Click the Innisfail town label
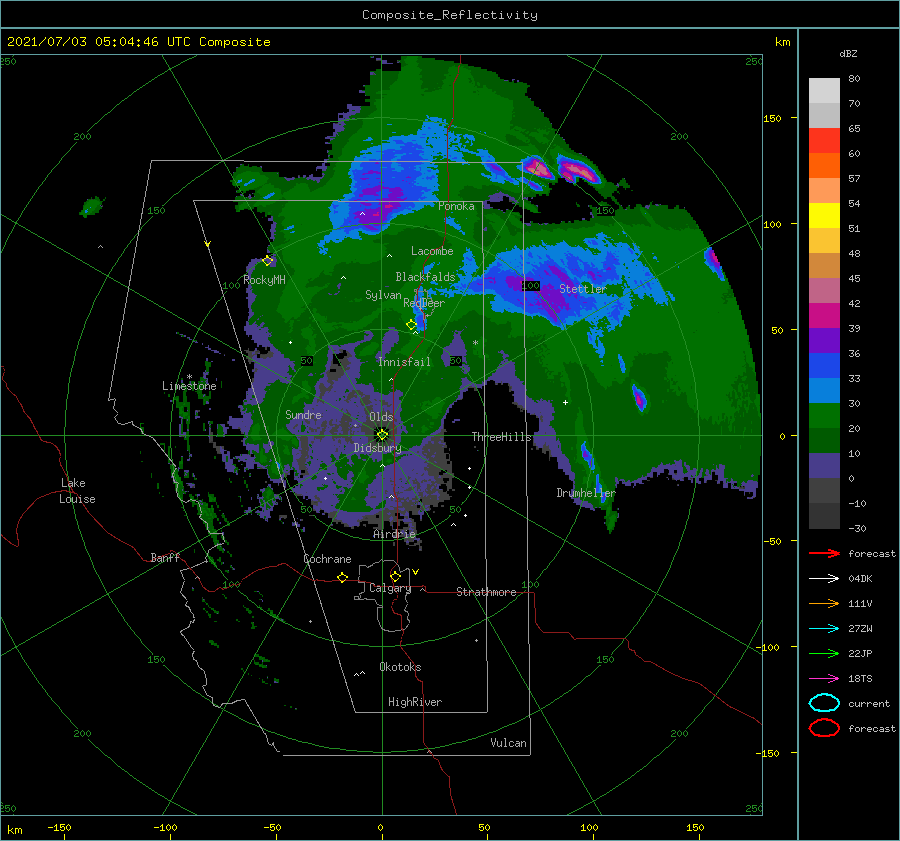900x841 pixels. (404, 362)
